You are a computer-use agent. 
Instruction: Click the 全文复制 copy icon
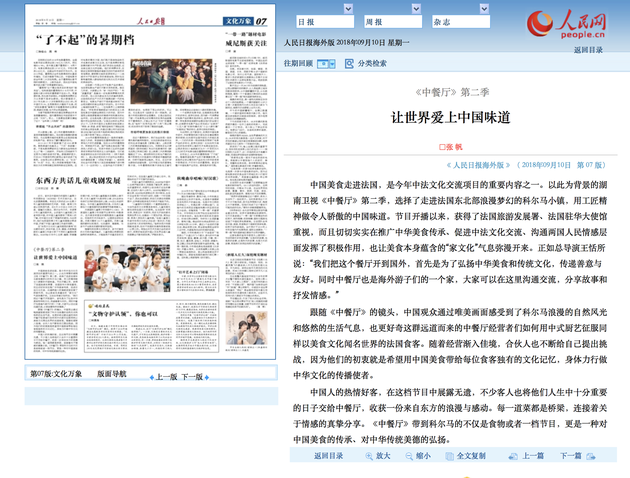pyautogui.click(x=450, y=456)
